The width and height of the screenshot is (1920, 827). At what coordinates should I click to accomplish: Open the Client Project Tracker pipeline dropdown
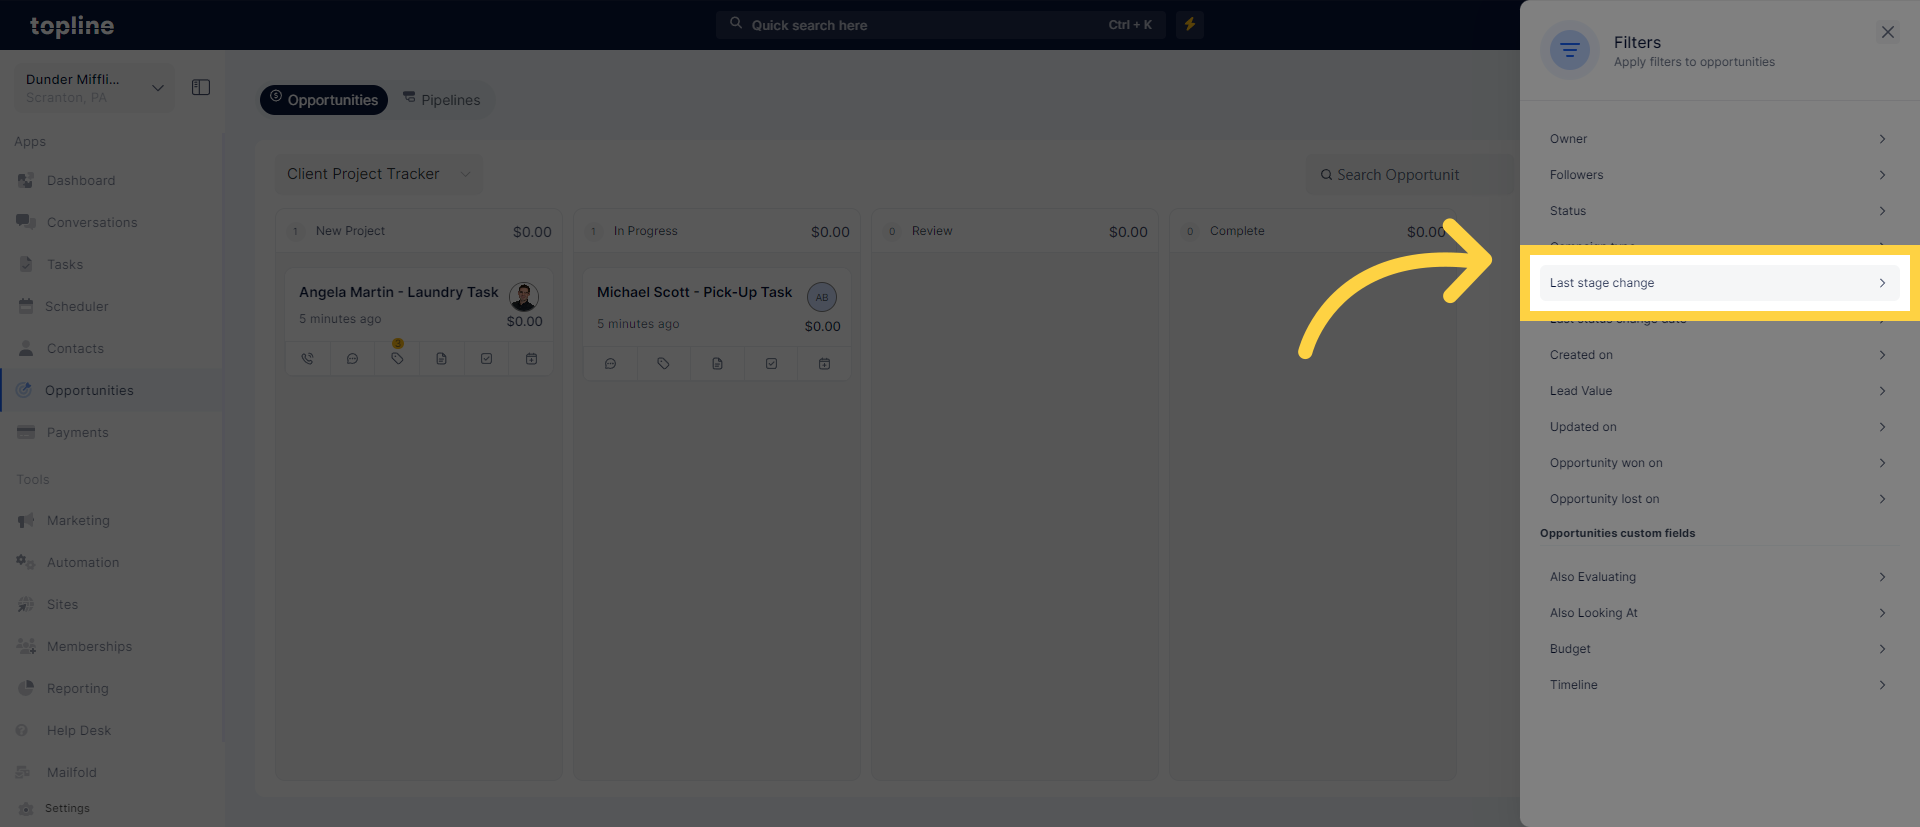[379, 174]
